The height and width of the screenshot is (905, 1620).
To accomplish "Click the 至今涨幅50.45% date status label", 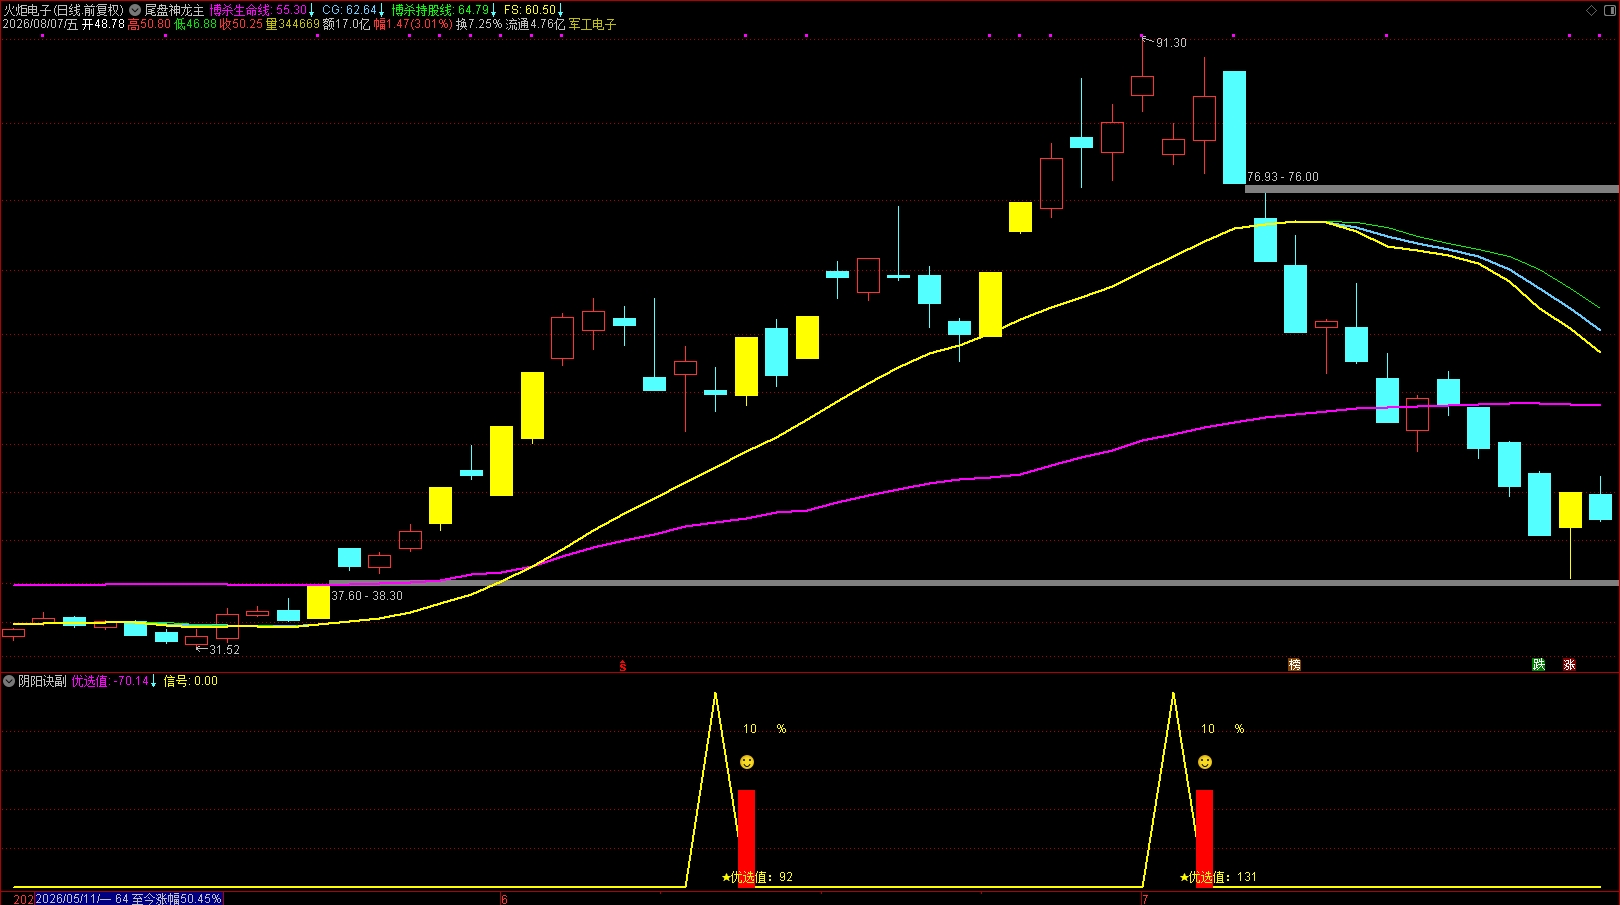I will (128, 899).
